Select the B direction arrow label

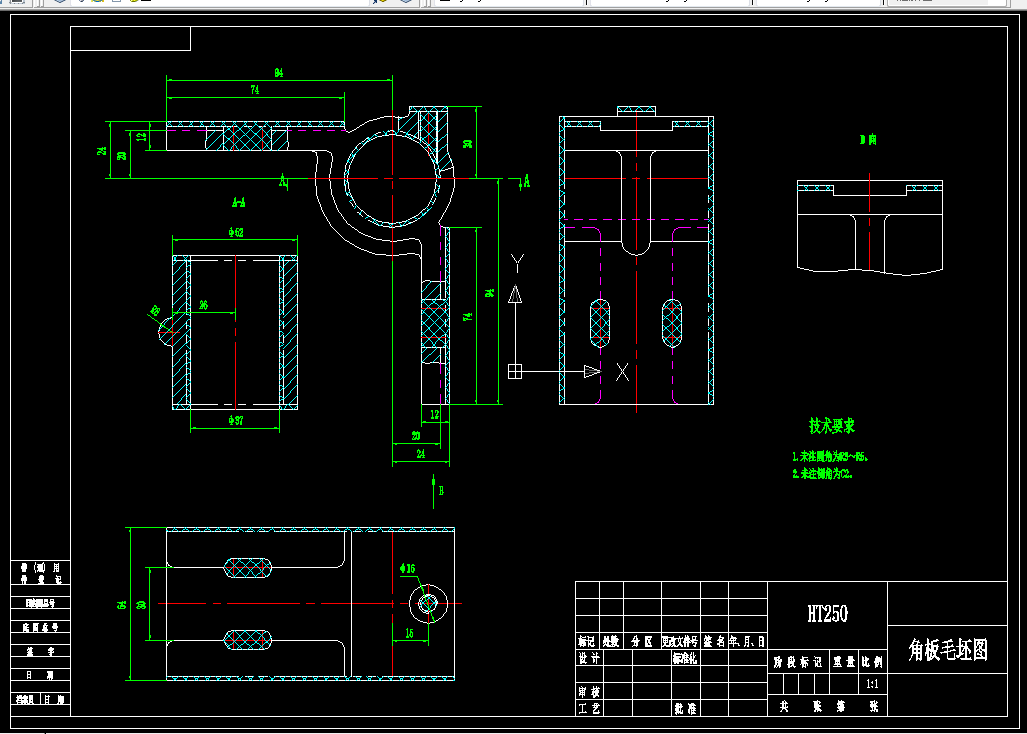[441, 490]
